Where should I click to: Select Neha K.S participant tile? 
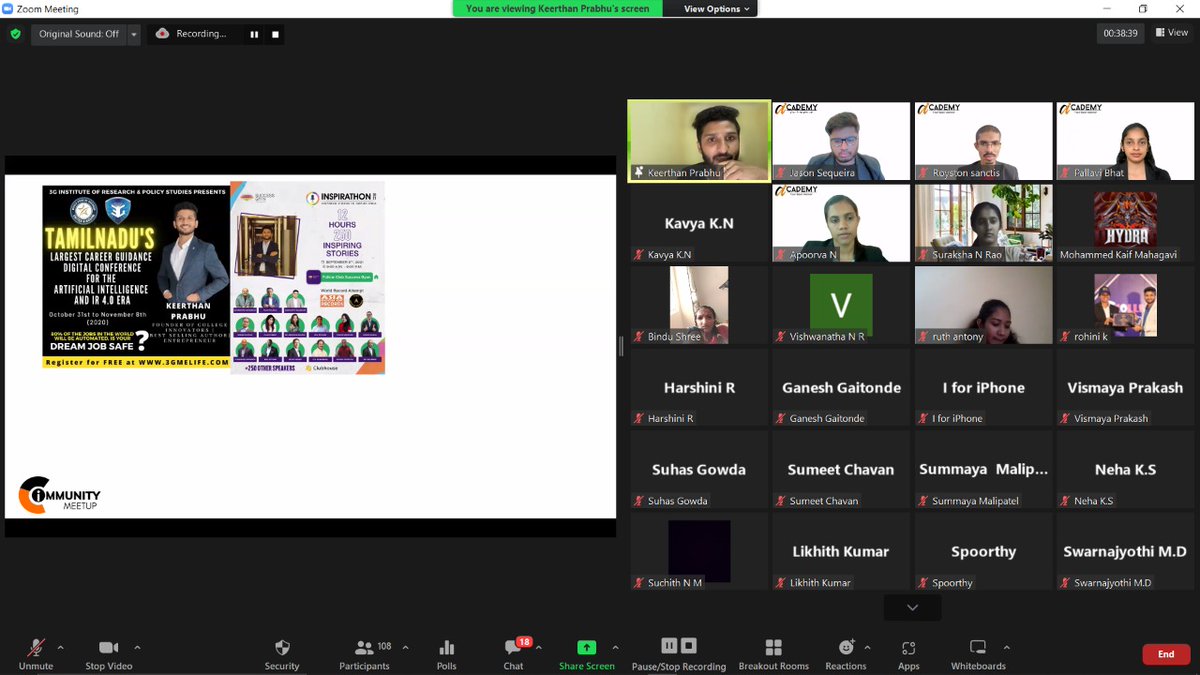(x=1125, y=469)
